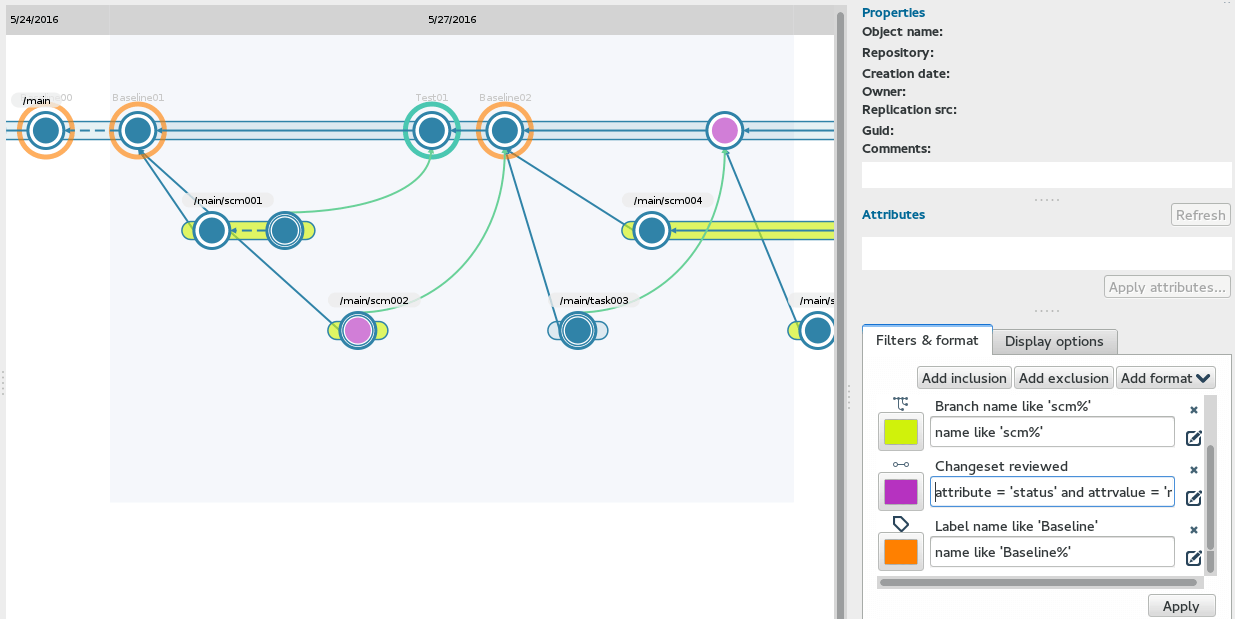Open yellow-green color swatch for scm% rule
Screen dimensions: 1235x619
pyautogui.click(x=901, y=432)
